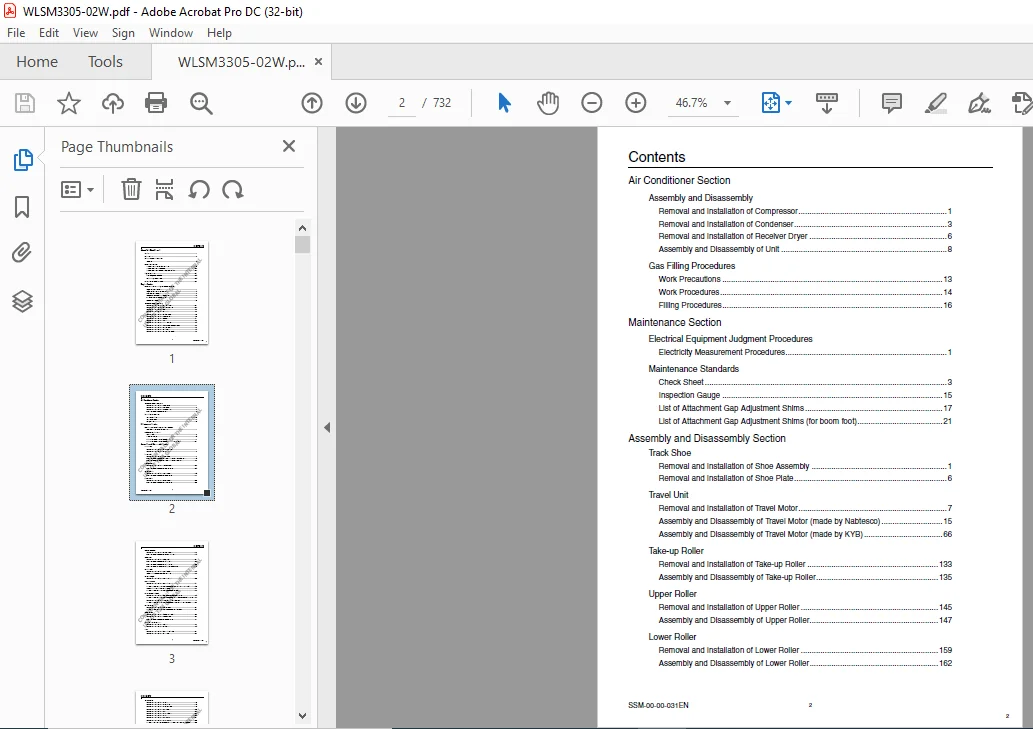Open the Help menu
This screenshot has height=729, width=1033.
click(219, 33)
